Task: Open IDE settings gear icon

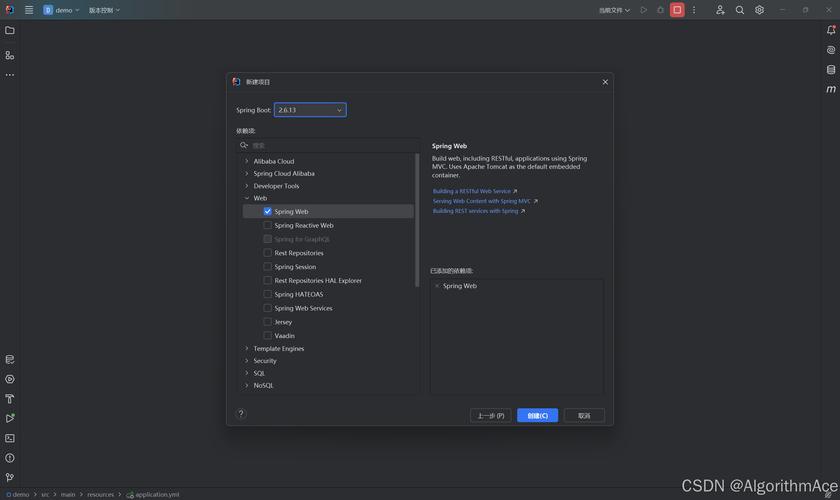Action: [x=759, y=10]
